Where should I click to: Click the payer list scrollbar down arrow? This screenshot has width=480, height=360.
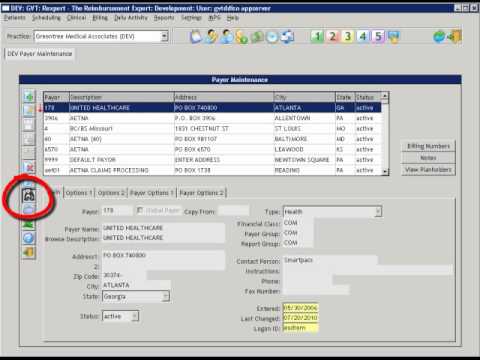[x=385, y=171]
